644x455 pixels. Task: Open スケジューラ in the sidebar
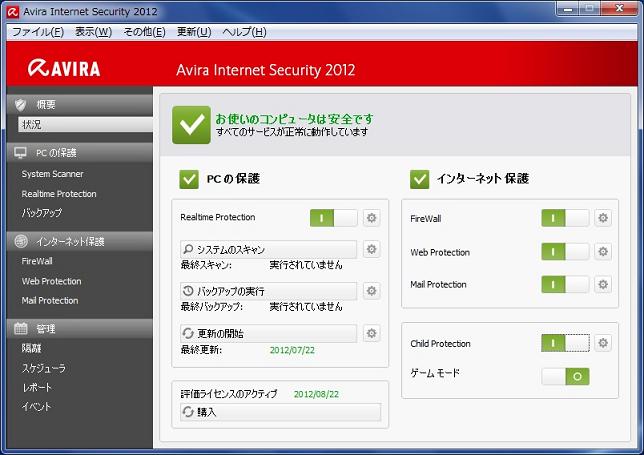coord(44,368)
